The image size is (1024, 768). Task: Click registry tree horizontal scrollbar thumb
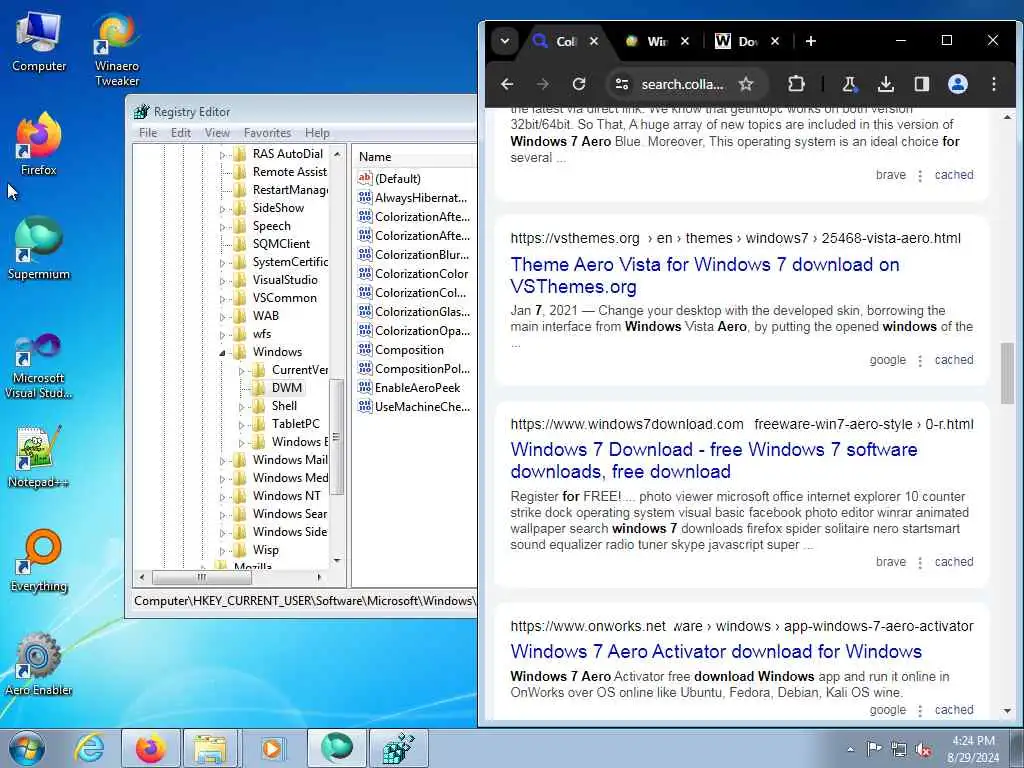click(x=201, y=577)
